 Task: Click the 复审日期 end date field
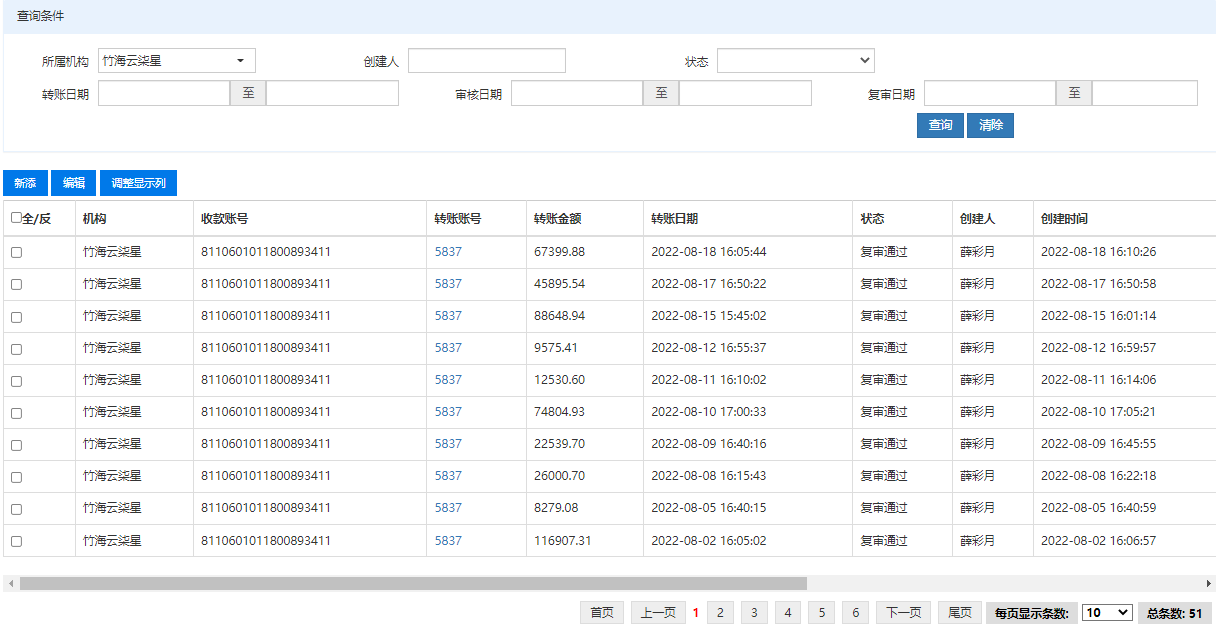pos(1144,93)
